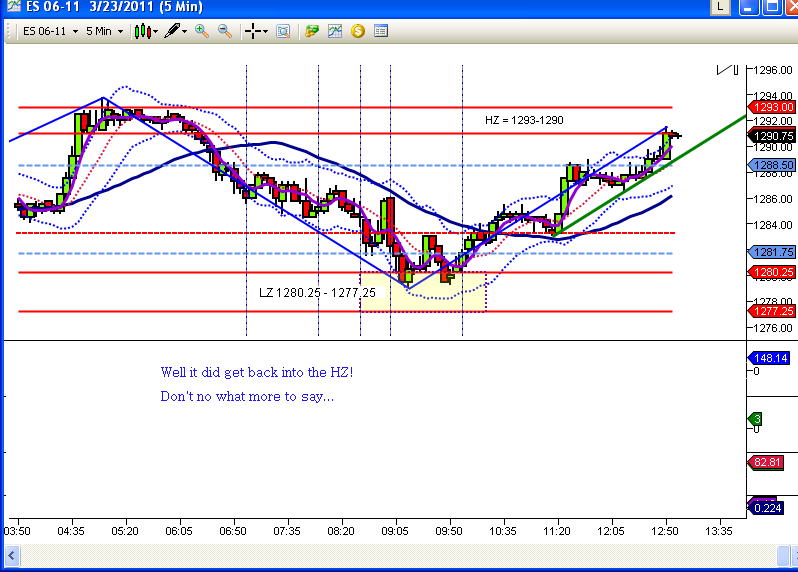Select the red 1293.00 price marker
This screenshot has width=798, height=572.
coord(773,107)
